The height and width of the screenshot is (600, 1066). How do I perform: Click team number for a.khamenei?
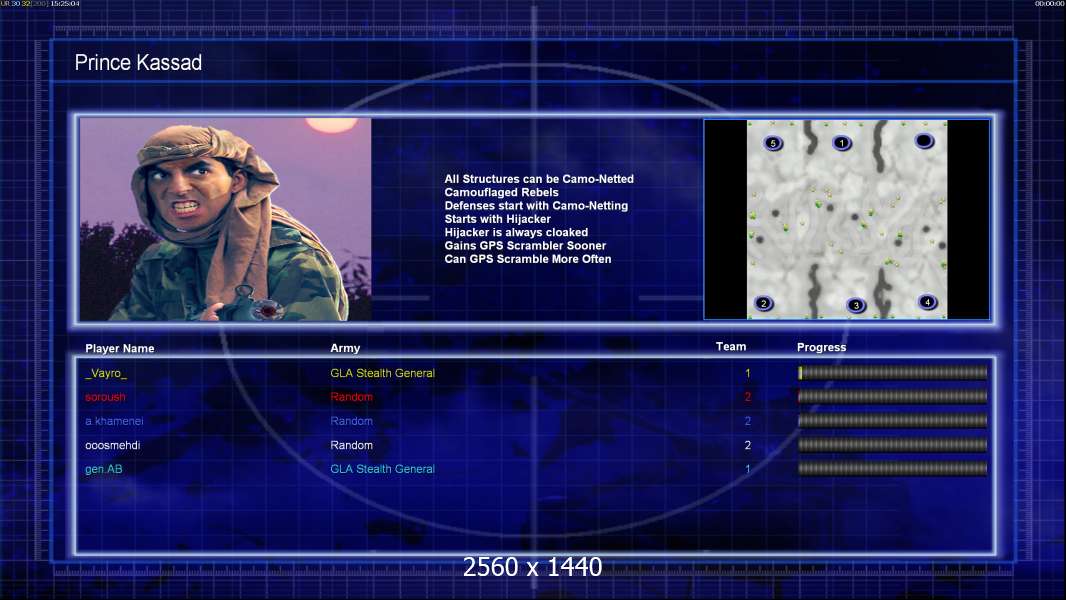tap(748, 421)
